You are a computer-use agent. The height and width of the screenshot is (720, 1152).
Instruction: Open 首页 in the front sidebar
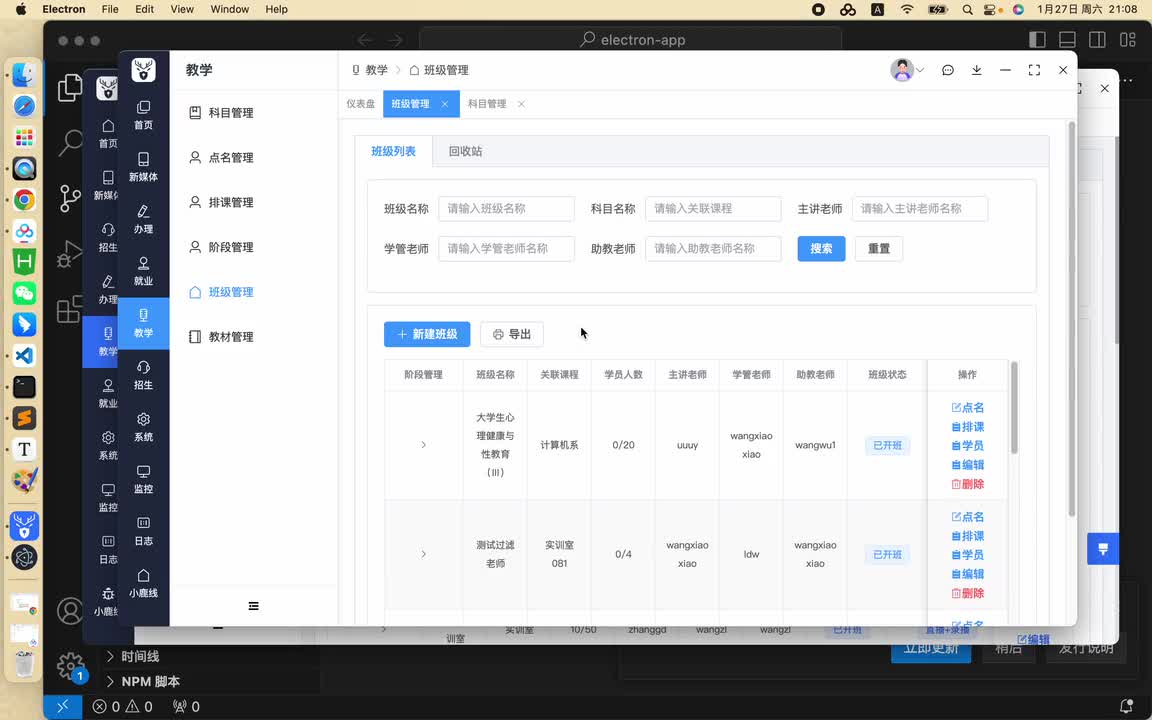coord(143,115)
